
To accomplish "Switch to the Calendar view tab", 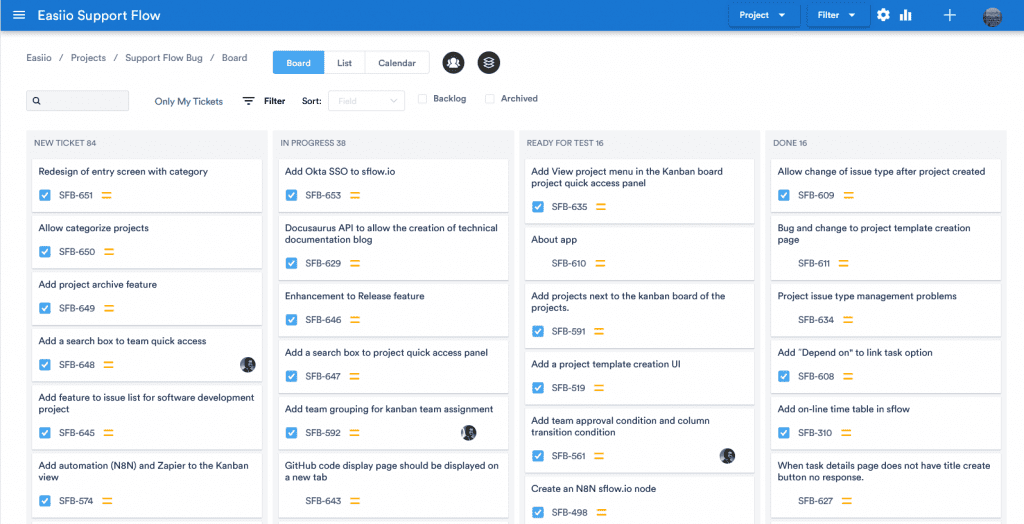I will click(397, 63).
